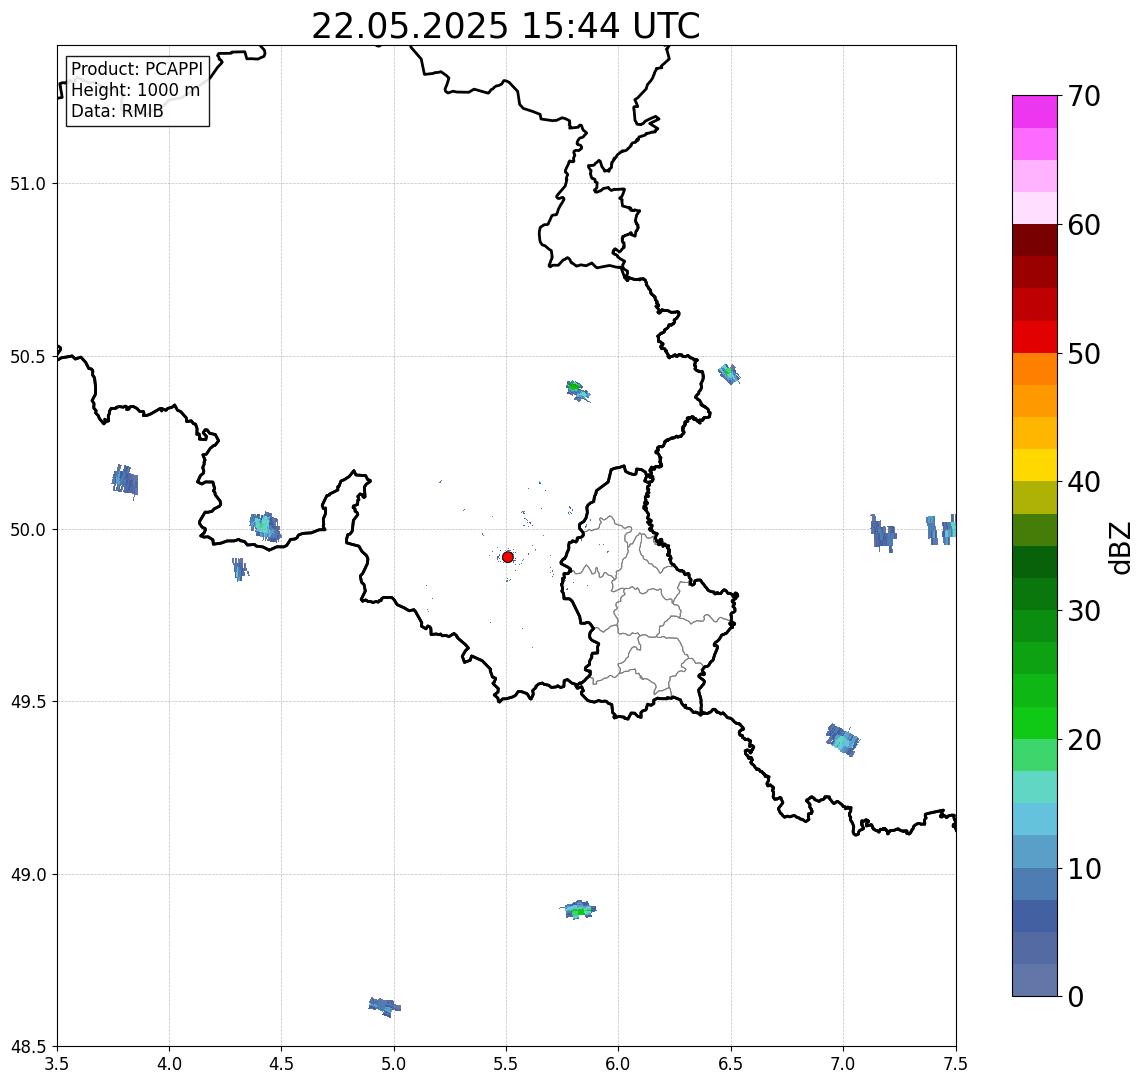Click the yellow colorbar segment above 40
Viewport: 1145px width, 1084px height.
tap(1035, 465)
